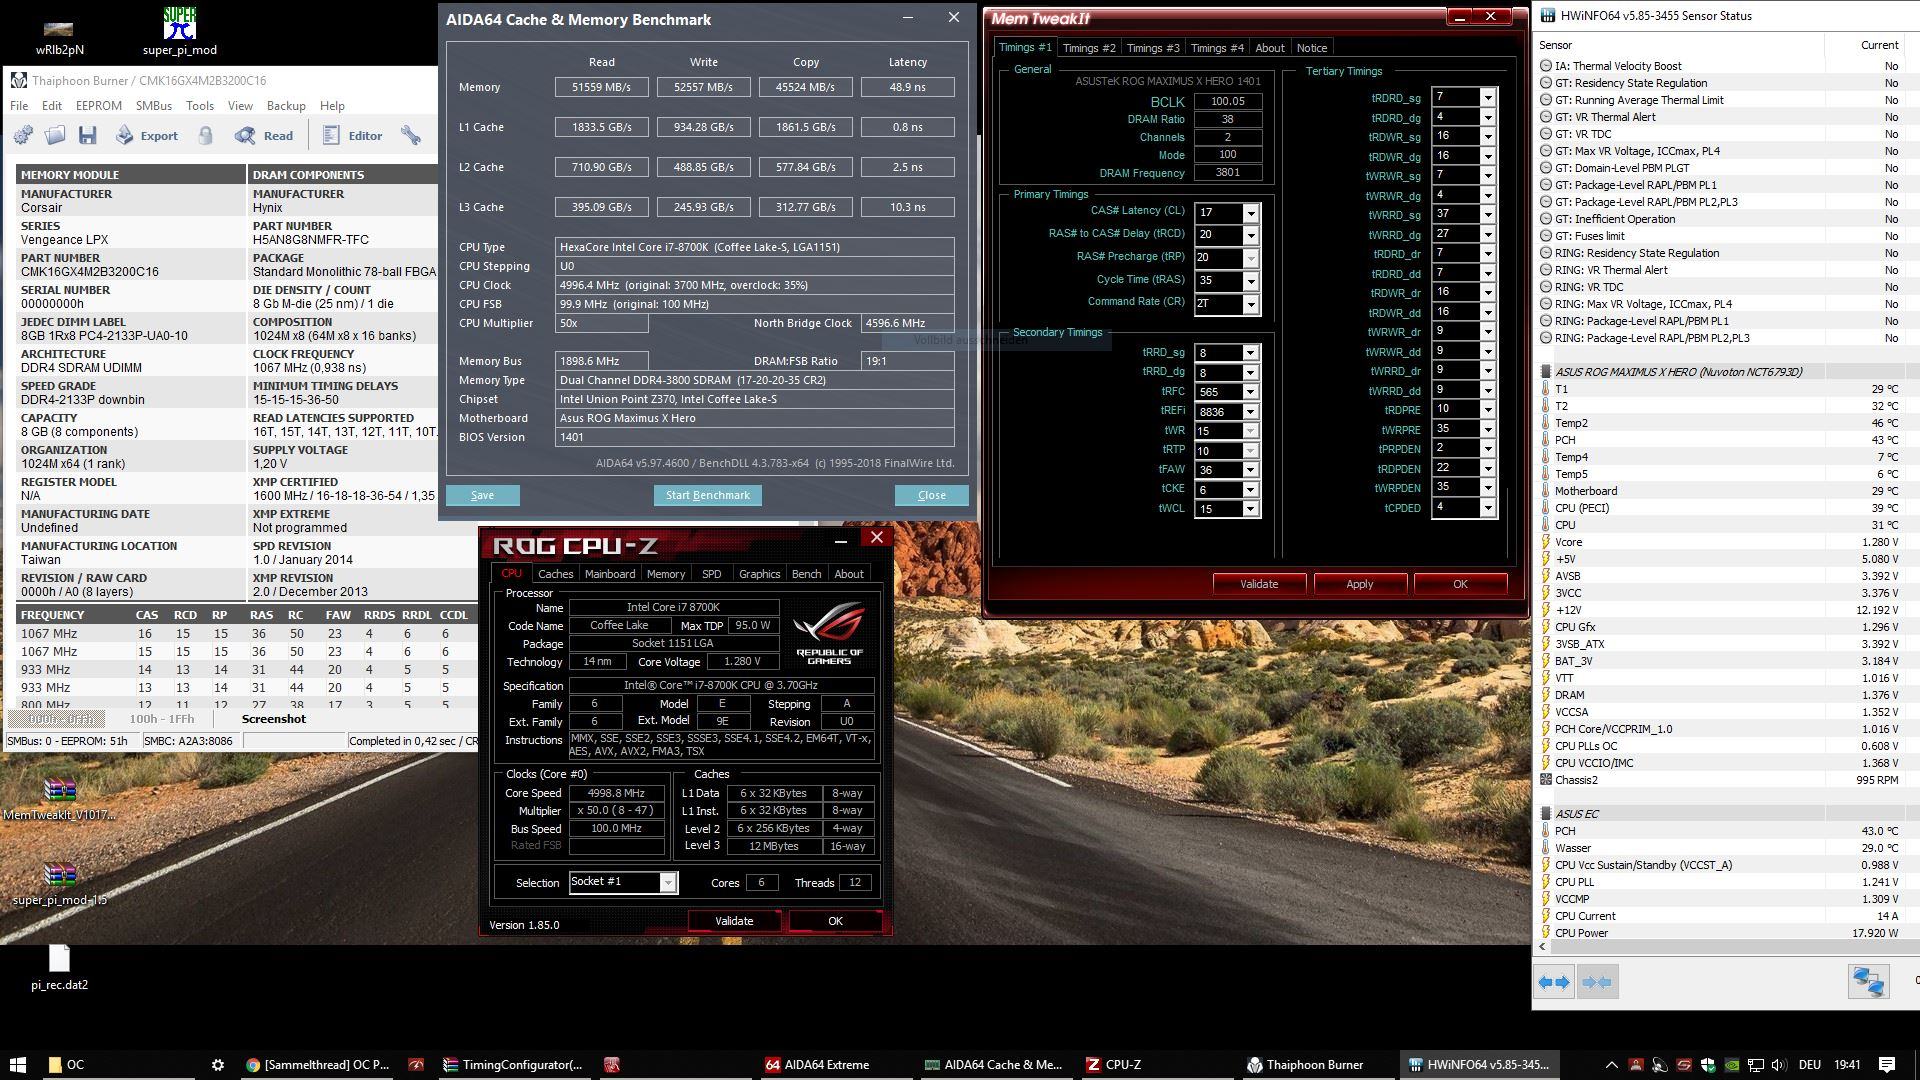Select the 100h - 1FFh tab
This screenshot has width=1920, height=1080.
(162, 719)
